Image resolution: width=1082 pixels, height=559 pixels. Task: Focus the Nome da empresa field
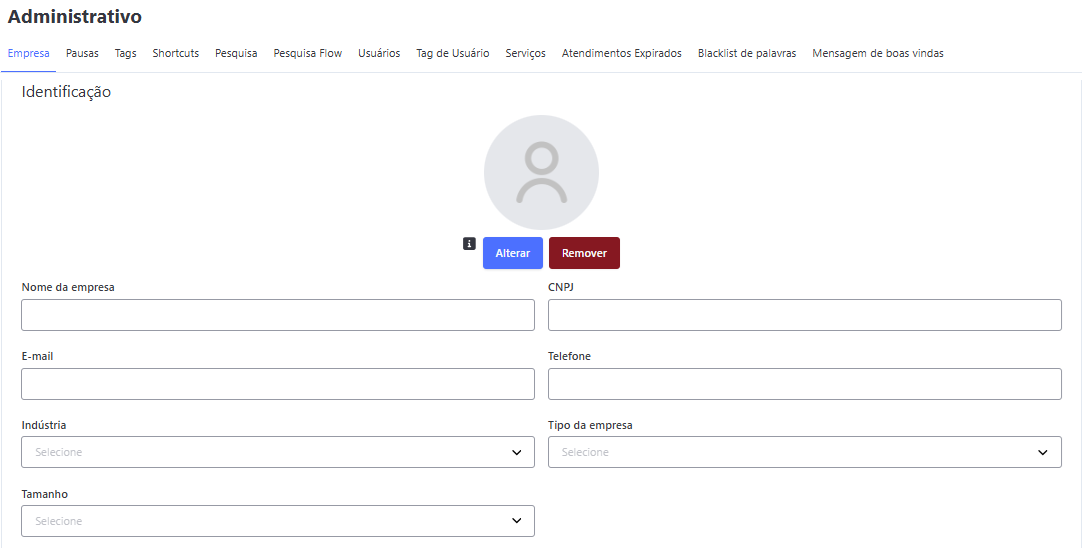pyautogui.click(x=278, y=315)
